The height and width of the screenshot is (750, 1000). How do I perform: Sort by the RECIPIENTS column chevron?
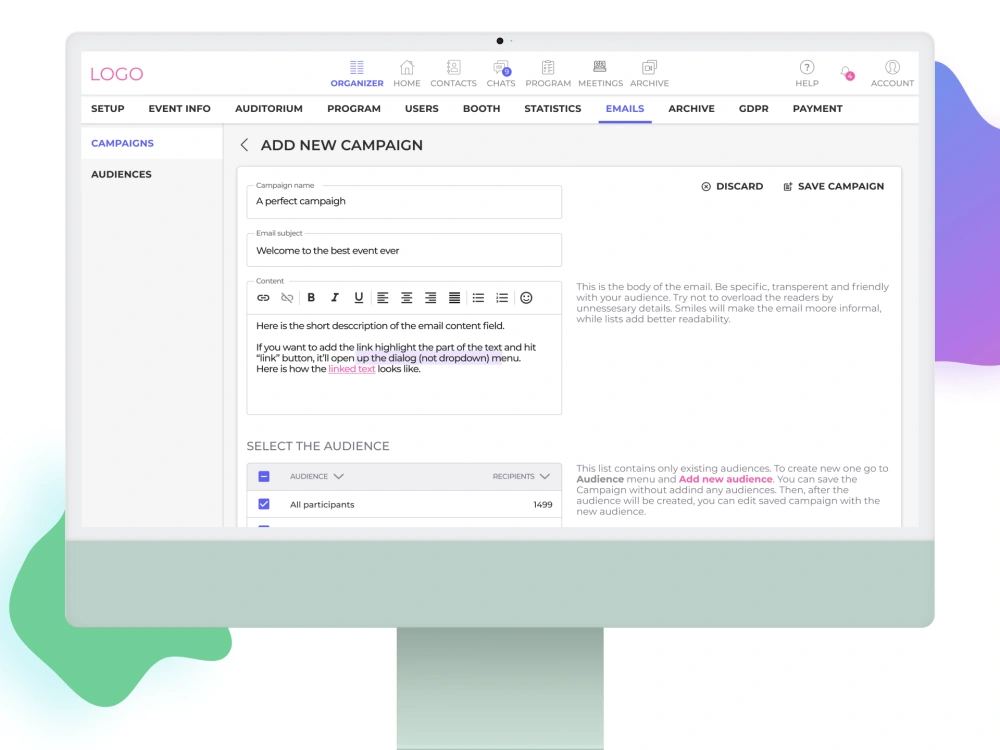[545, 476]
